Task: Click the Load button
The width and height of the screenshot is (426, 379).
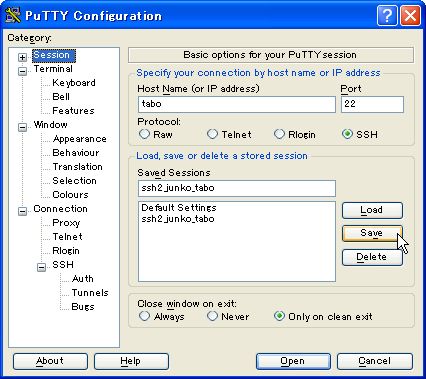Action: point(372,210)
